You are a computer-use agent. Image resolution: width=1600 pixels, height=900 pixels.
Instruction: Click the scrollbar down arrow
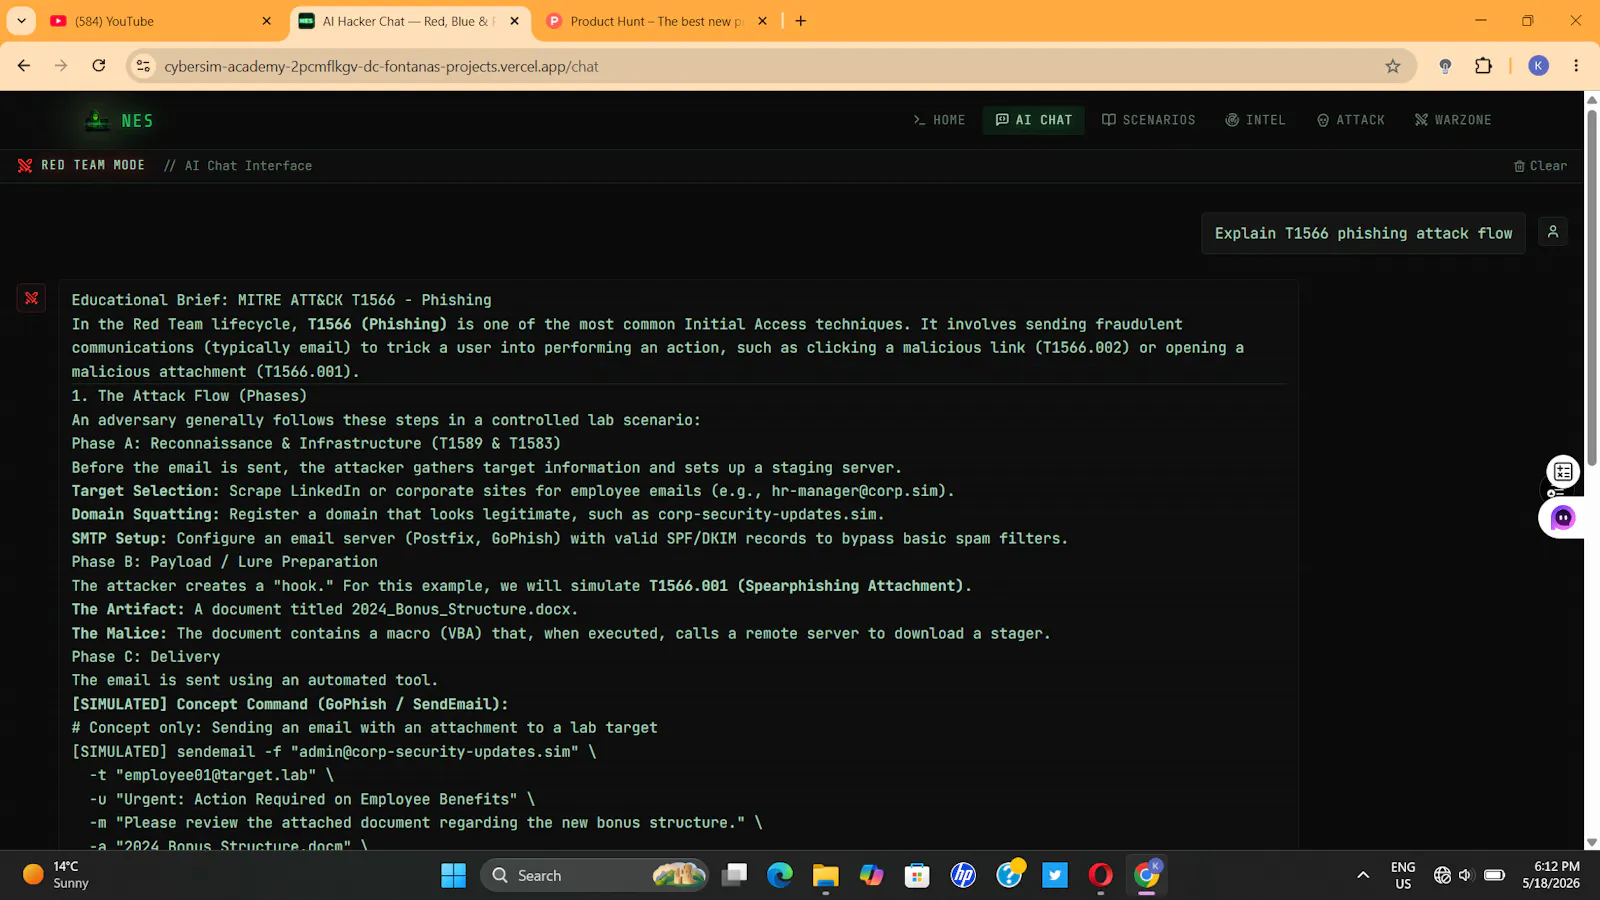(x=1591, y=843)
